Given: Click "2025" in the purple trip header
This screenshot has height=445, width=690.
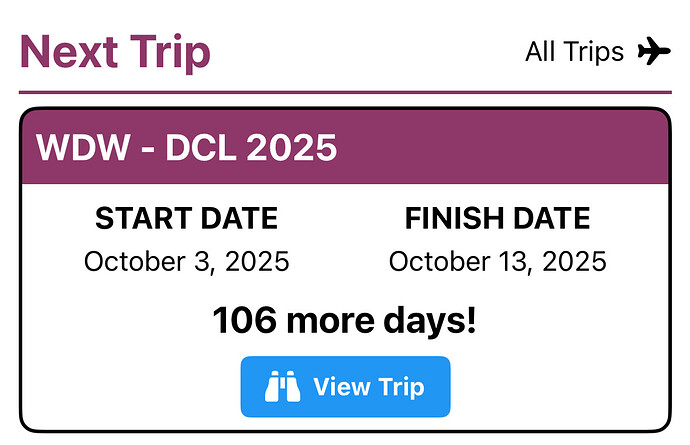Looking at the screenshot, I should click(292, 148).
